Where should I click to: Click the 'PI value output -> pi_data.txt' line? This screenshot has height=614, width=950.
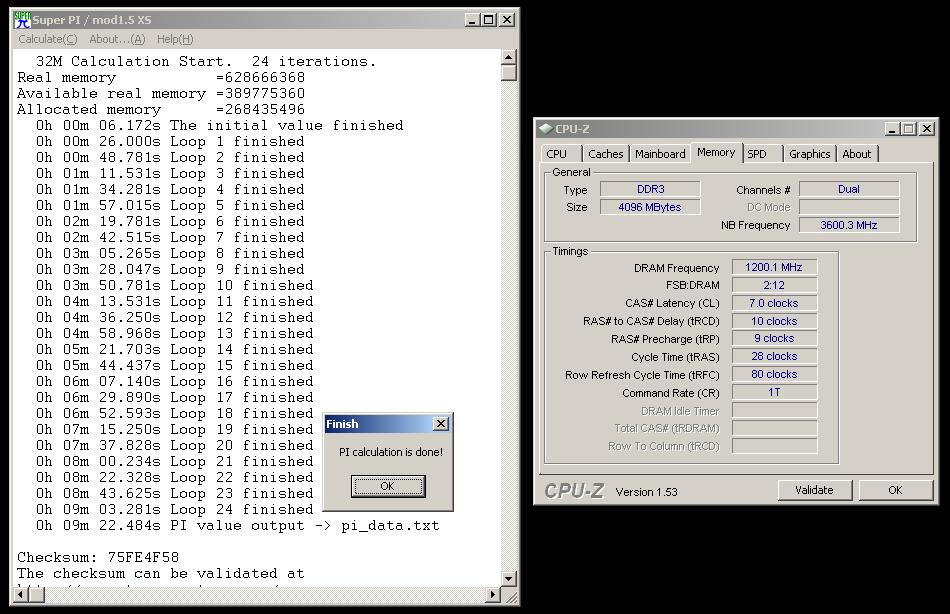[238, 526]
